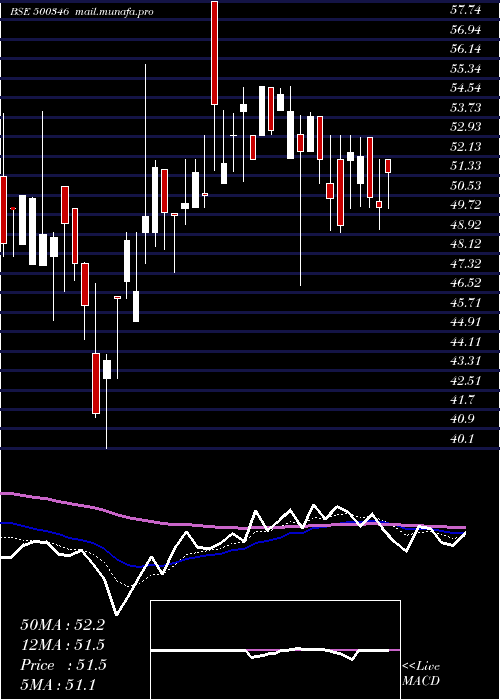Click the 43.31 price level label
The width and height of the screenshot is (500, 700).
pos(466,360)
